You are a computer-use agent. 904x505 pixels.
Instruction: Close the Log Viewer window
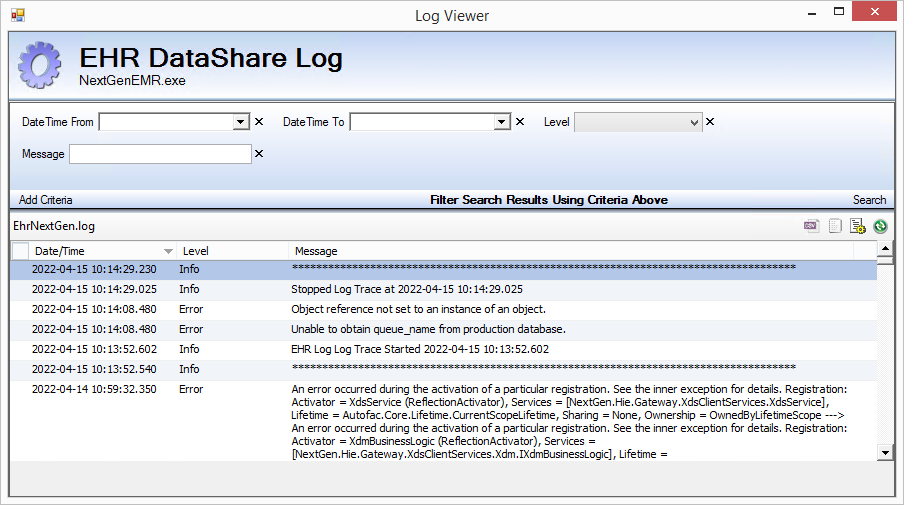click(x=875, y=12)
